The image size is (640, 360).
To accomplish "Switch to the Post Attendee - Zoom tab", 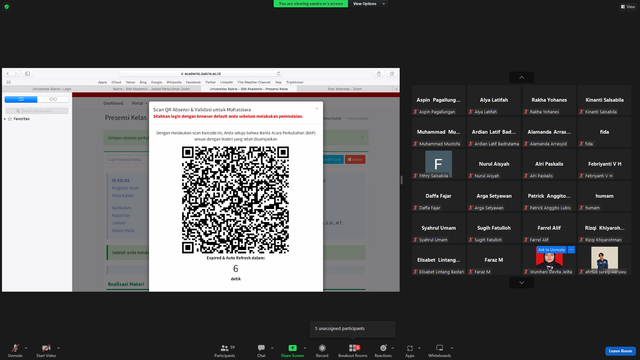I will coord(345,89).
